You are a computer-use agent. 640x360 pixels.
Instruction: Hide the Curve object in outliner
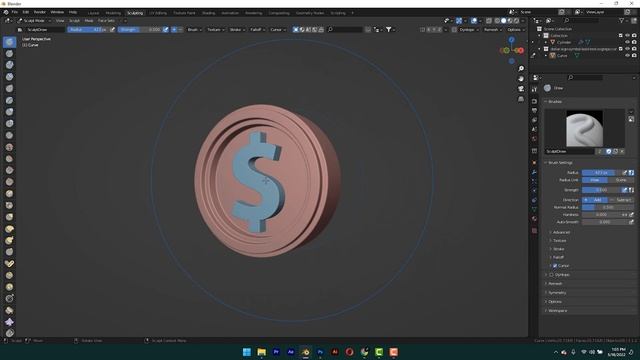627,56
